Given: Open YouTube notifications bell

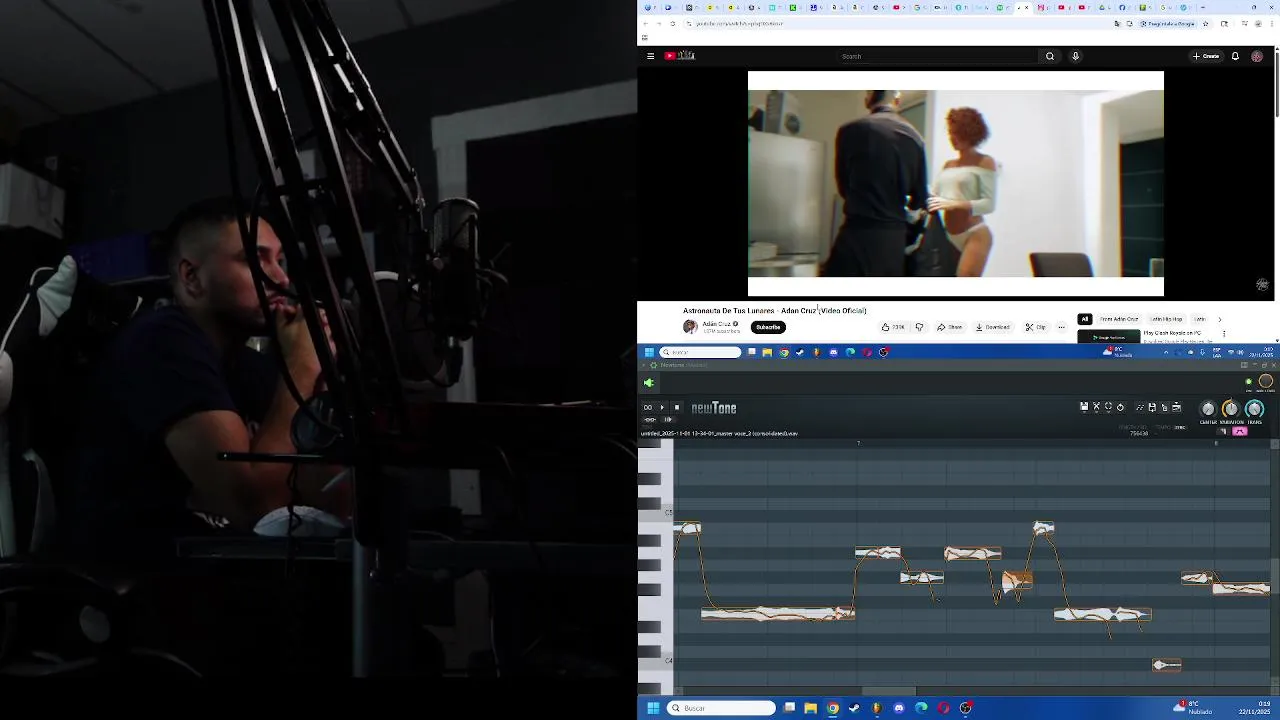Looking at the screenshot, I should tap(1235, 56).
